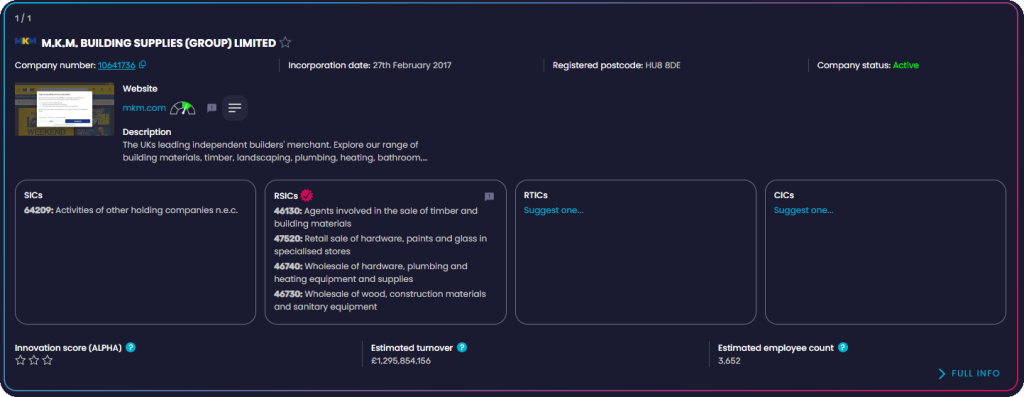Click the website feedback flag icon
The image size is (1024, 397).
pyautogui.click(x=212, y=108)
